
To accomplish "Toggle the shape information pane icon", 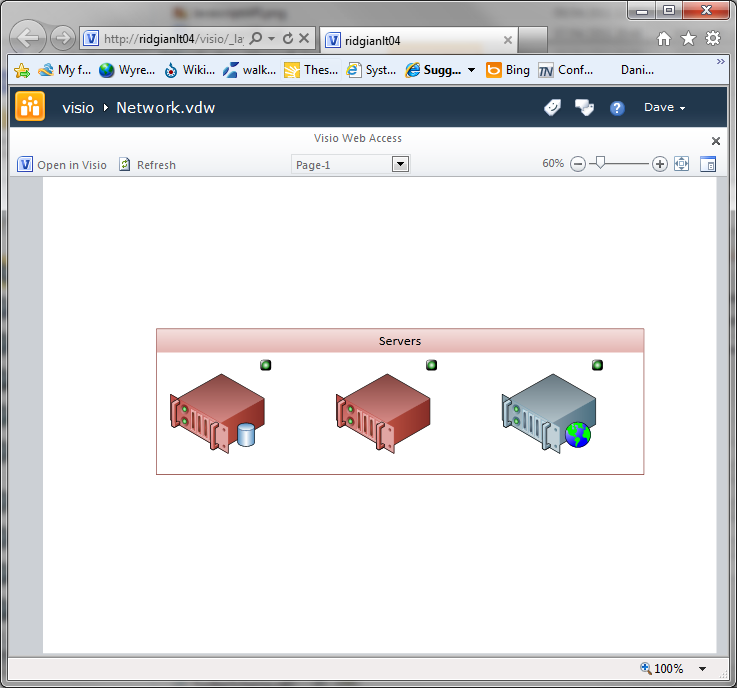I will [708, 164].
